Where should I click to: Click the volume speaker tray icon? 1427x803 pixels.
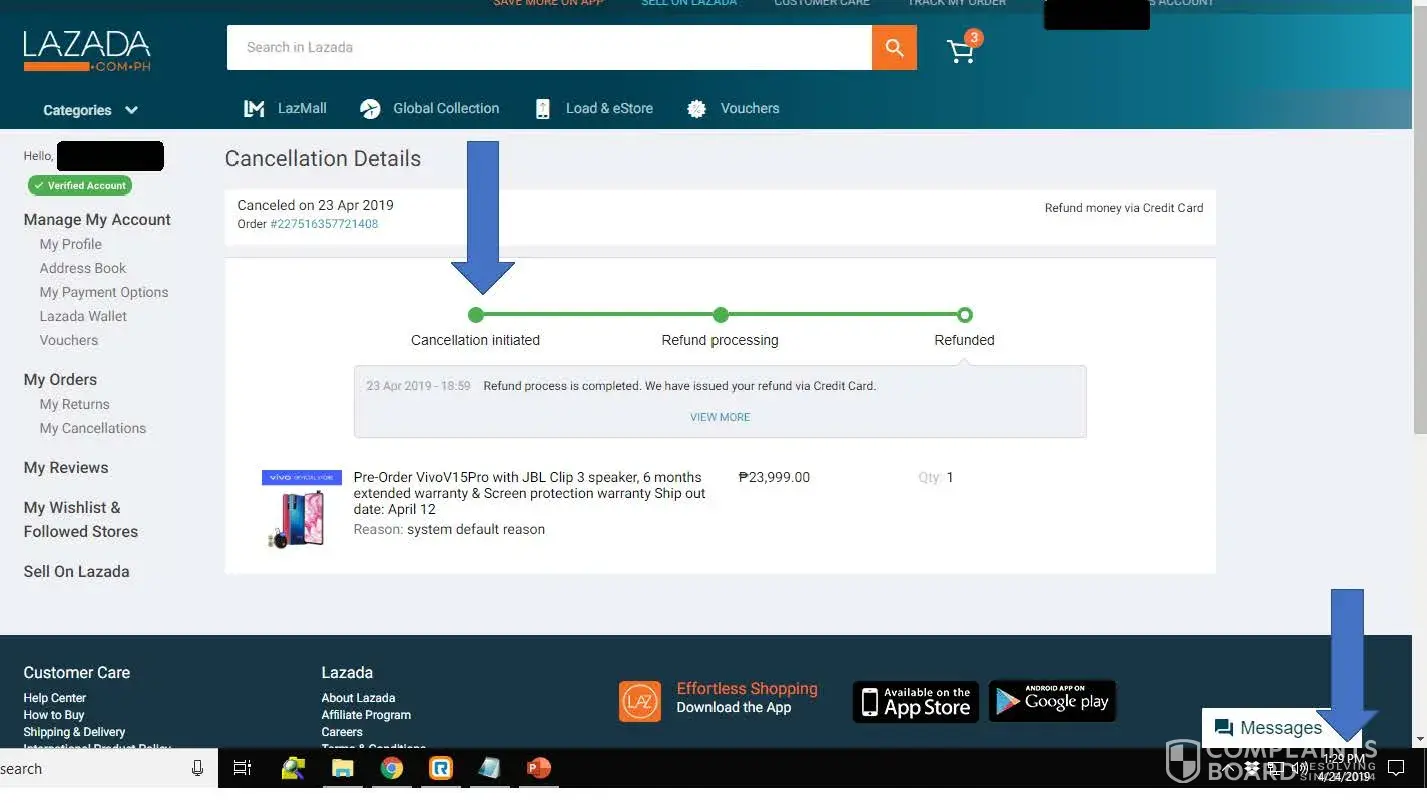click(1299, 768)
